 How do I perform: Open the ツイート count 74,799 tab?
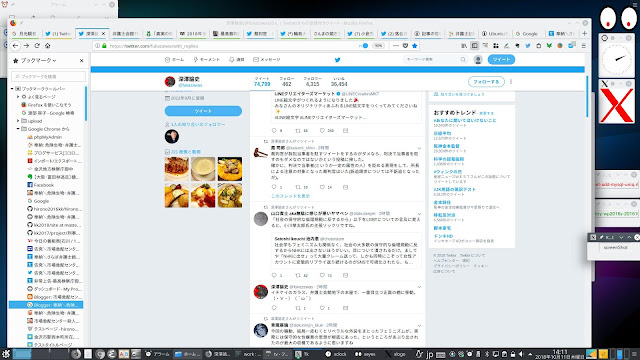262,82
